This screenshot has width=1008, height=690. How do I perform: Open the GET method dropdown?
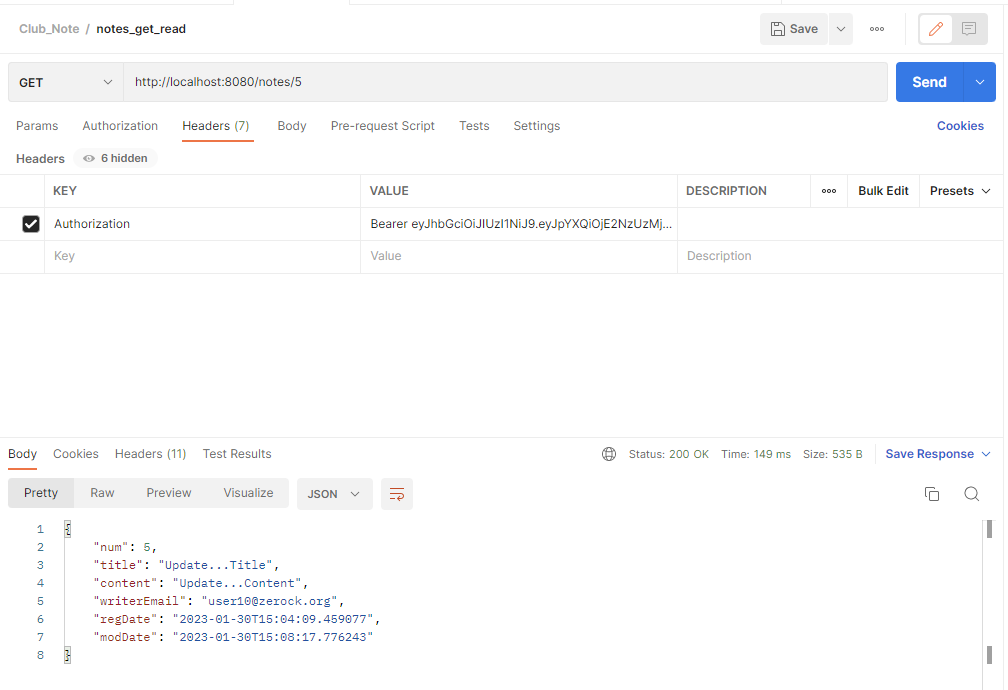point(66,82)
